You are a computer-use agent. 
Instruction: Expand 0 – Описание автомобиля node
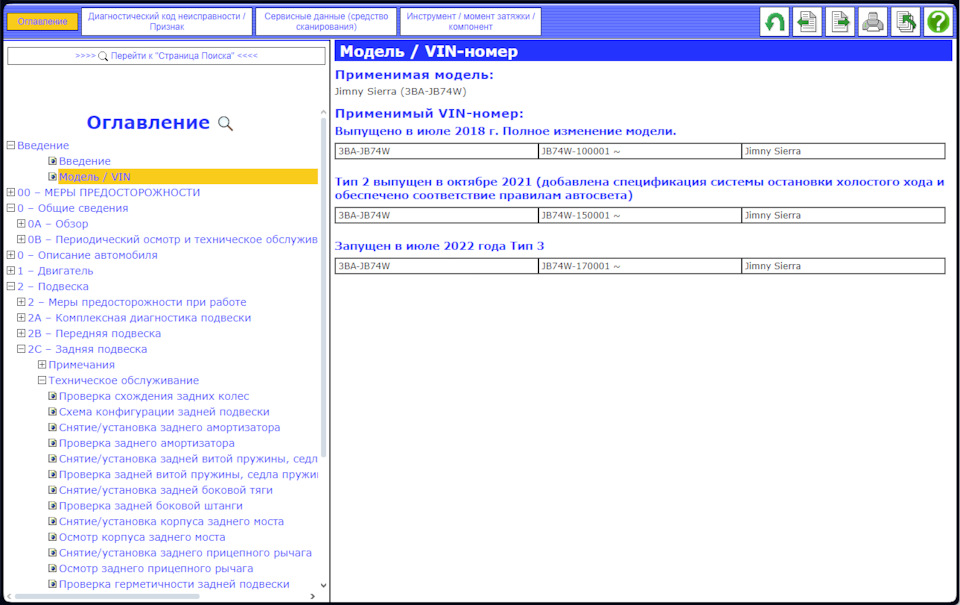[10, 255]
